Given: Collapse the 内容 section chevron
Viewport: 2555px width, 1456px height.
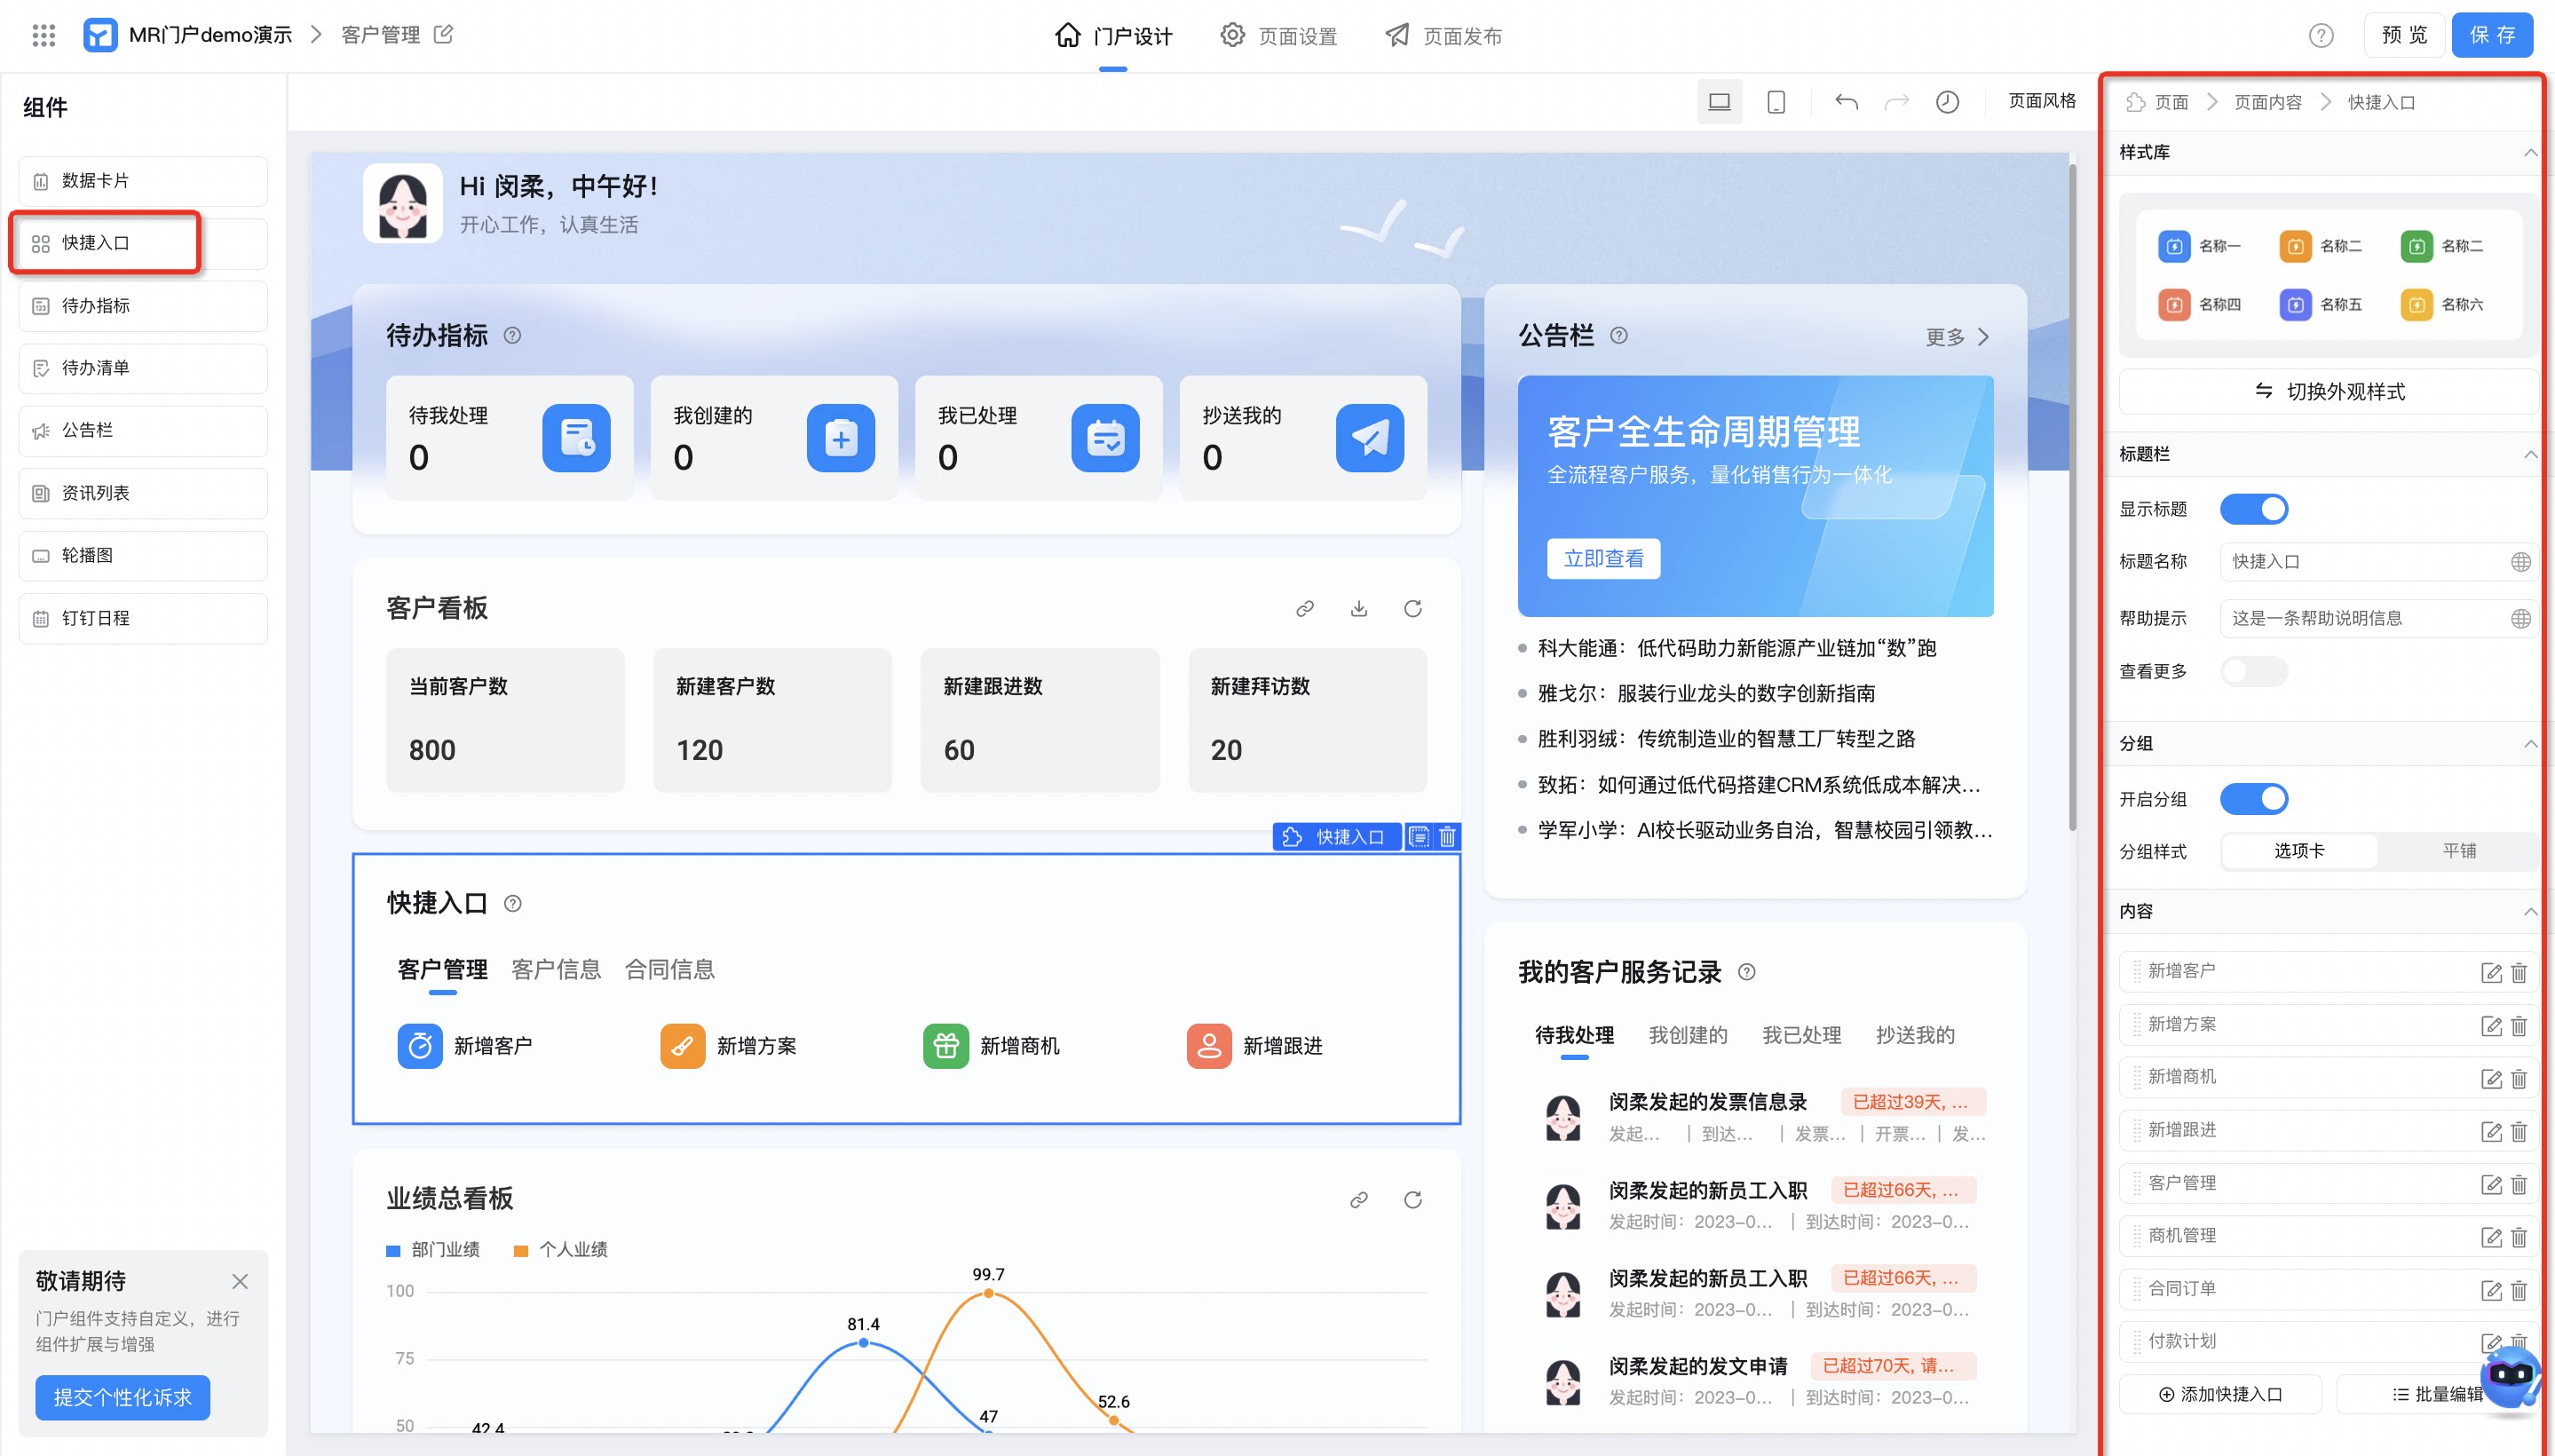Looking at the screenshot, I should coord(2530,911).
